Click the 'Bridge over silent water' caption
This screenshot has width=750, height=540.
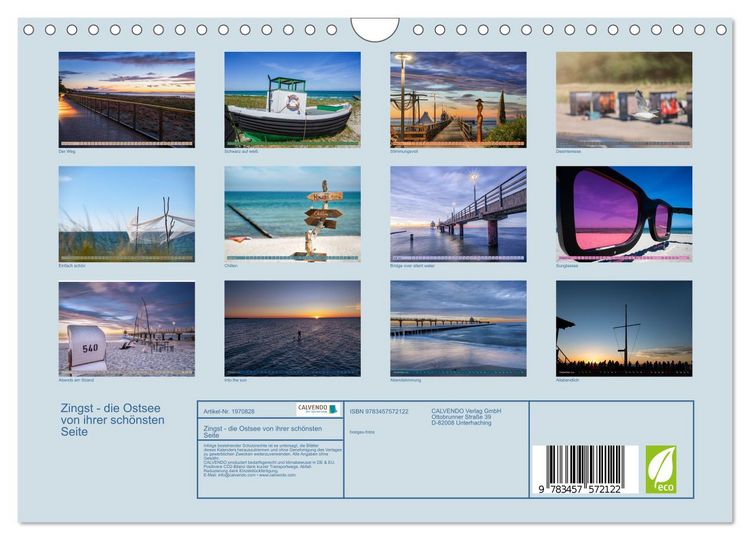click(x=412, y=265)
